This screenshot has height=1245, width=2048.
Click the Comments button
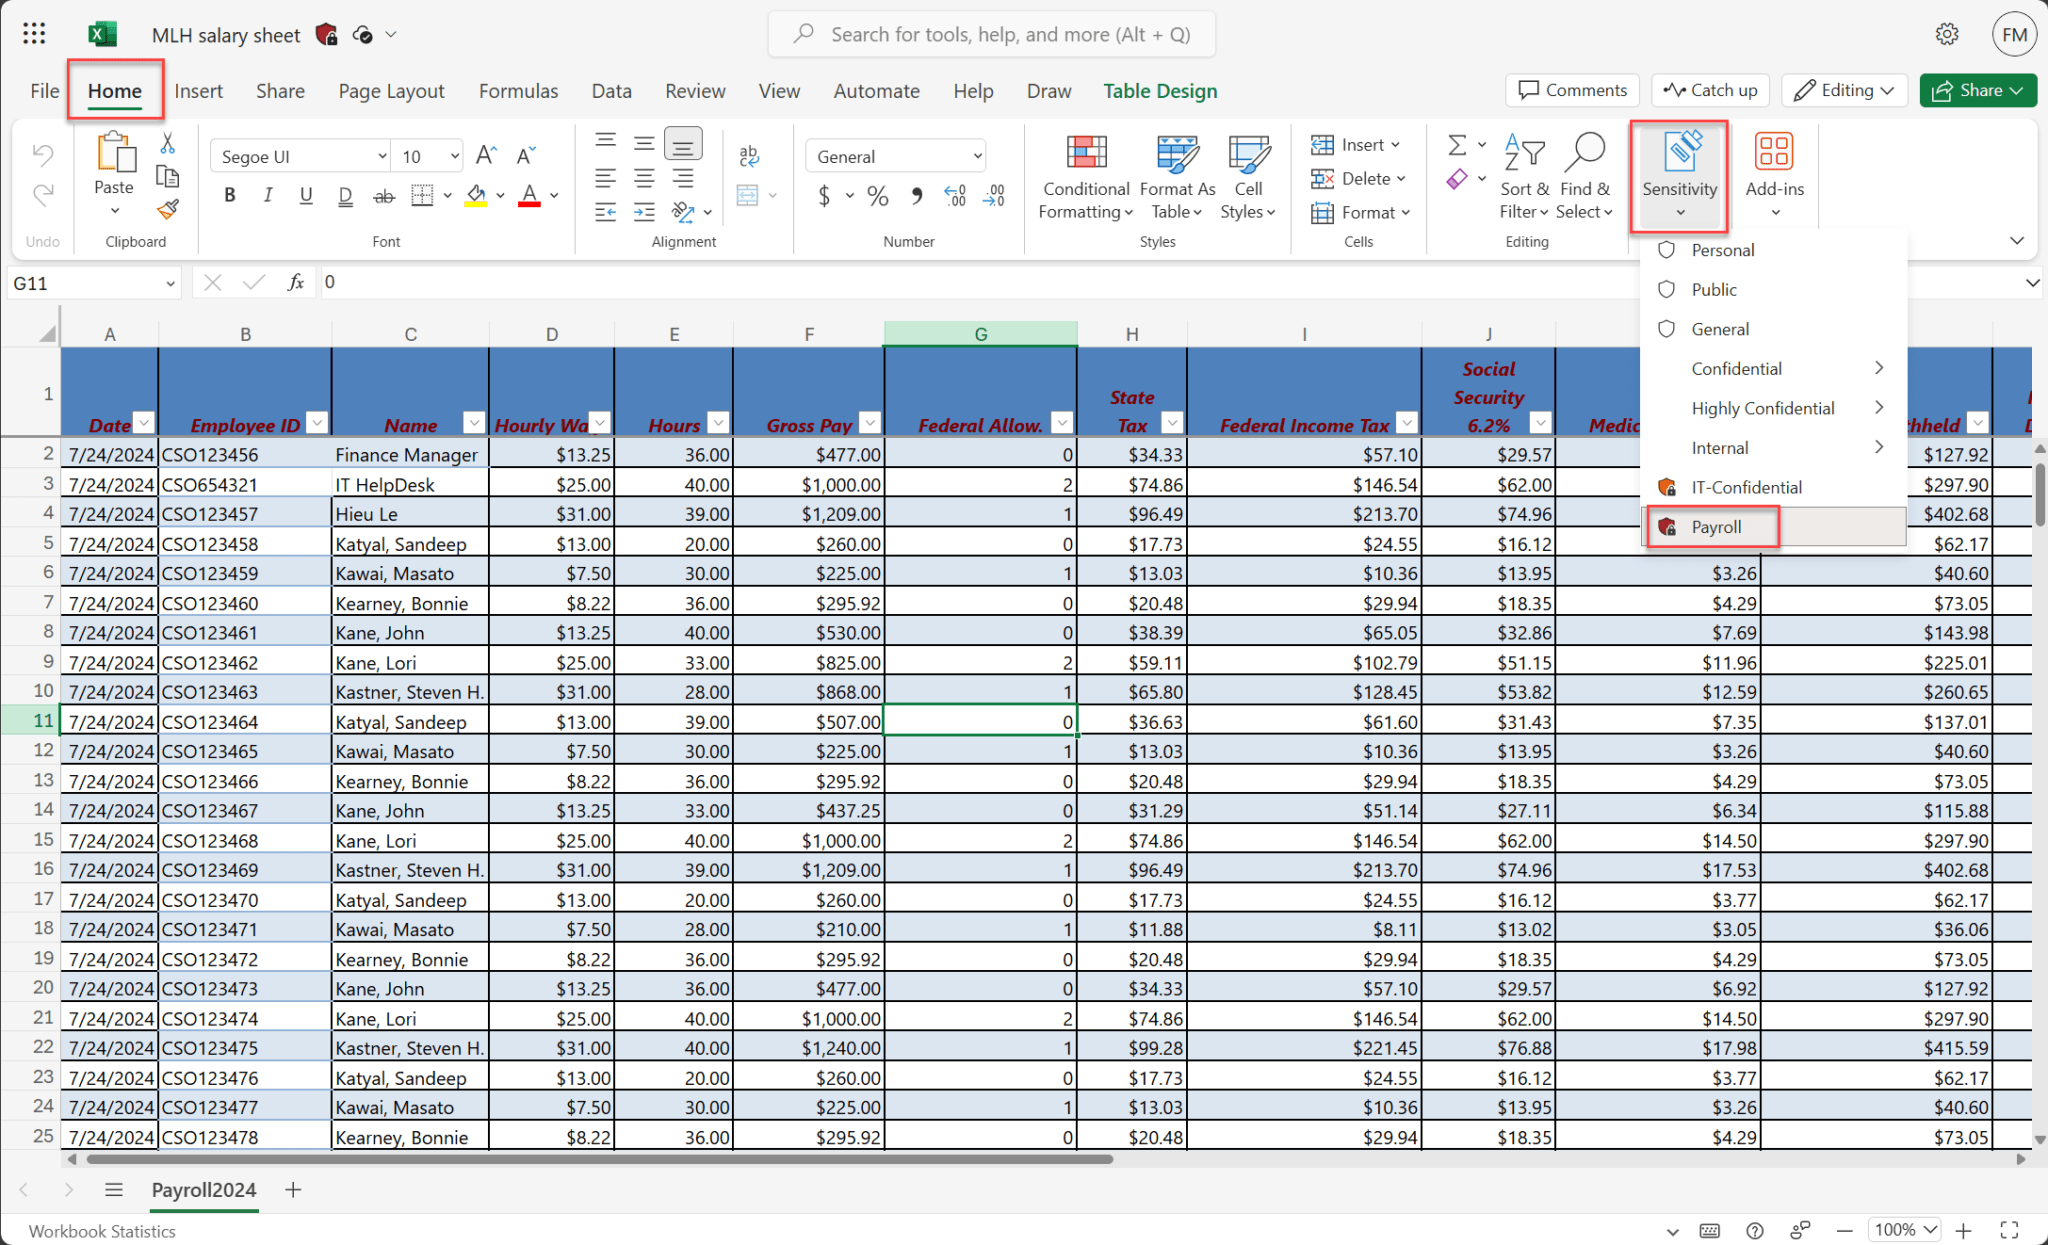[x=1572, y=90]
